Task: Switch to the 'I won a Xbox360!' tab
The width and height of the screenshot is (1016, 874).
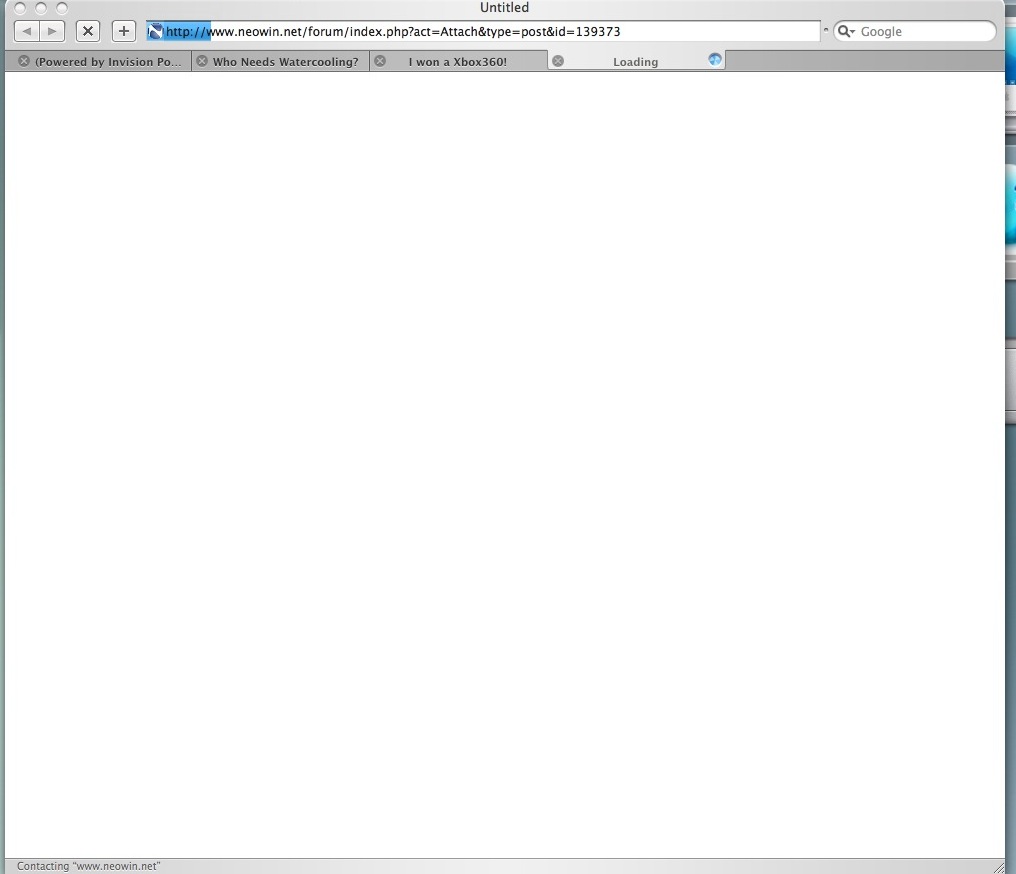Action: click(x=460, y=60)
